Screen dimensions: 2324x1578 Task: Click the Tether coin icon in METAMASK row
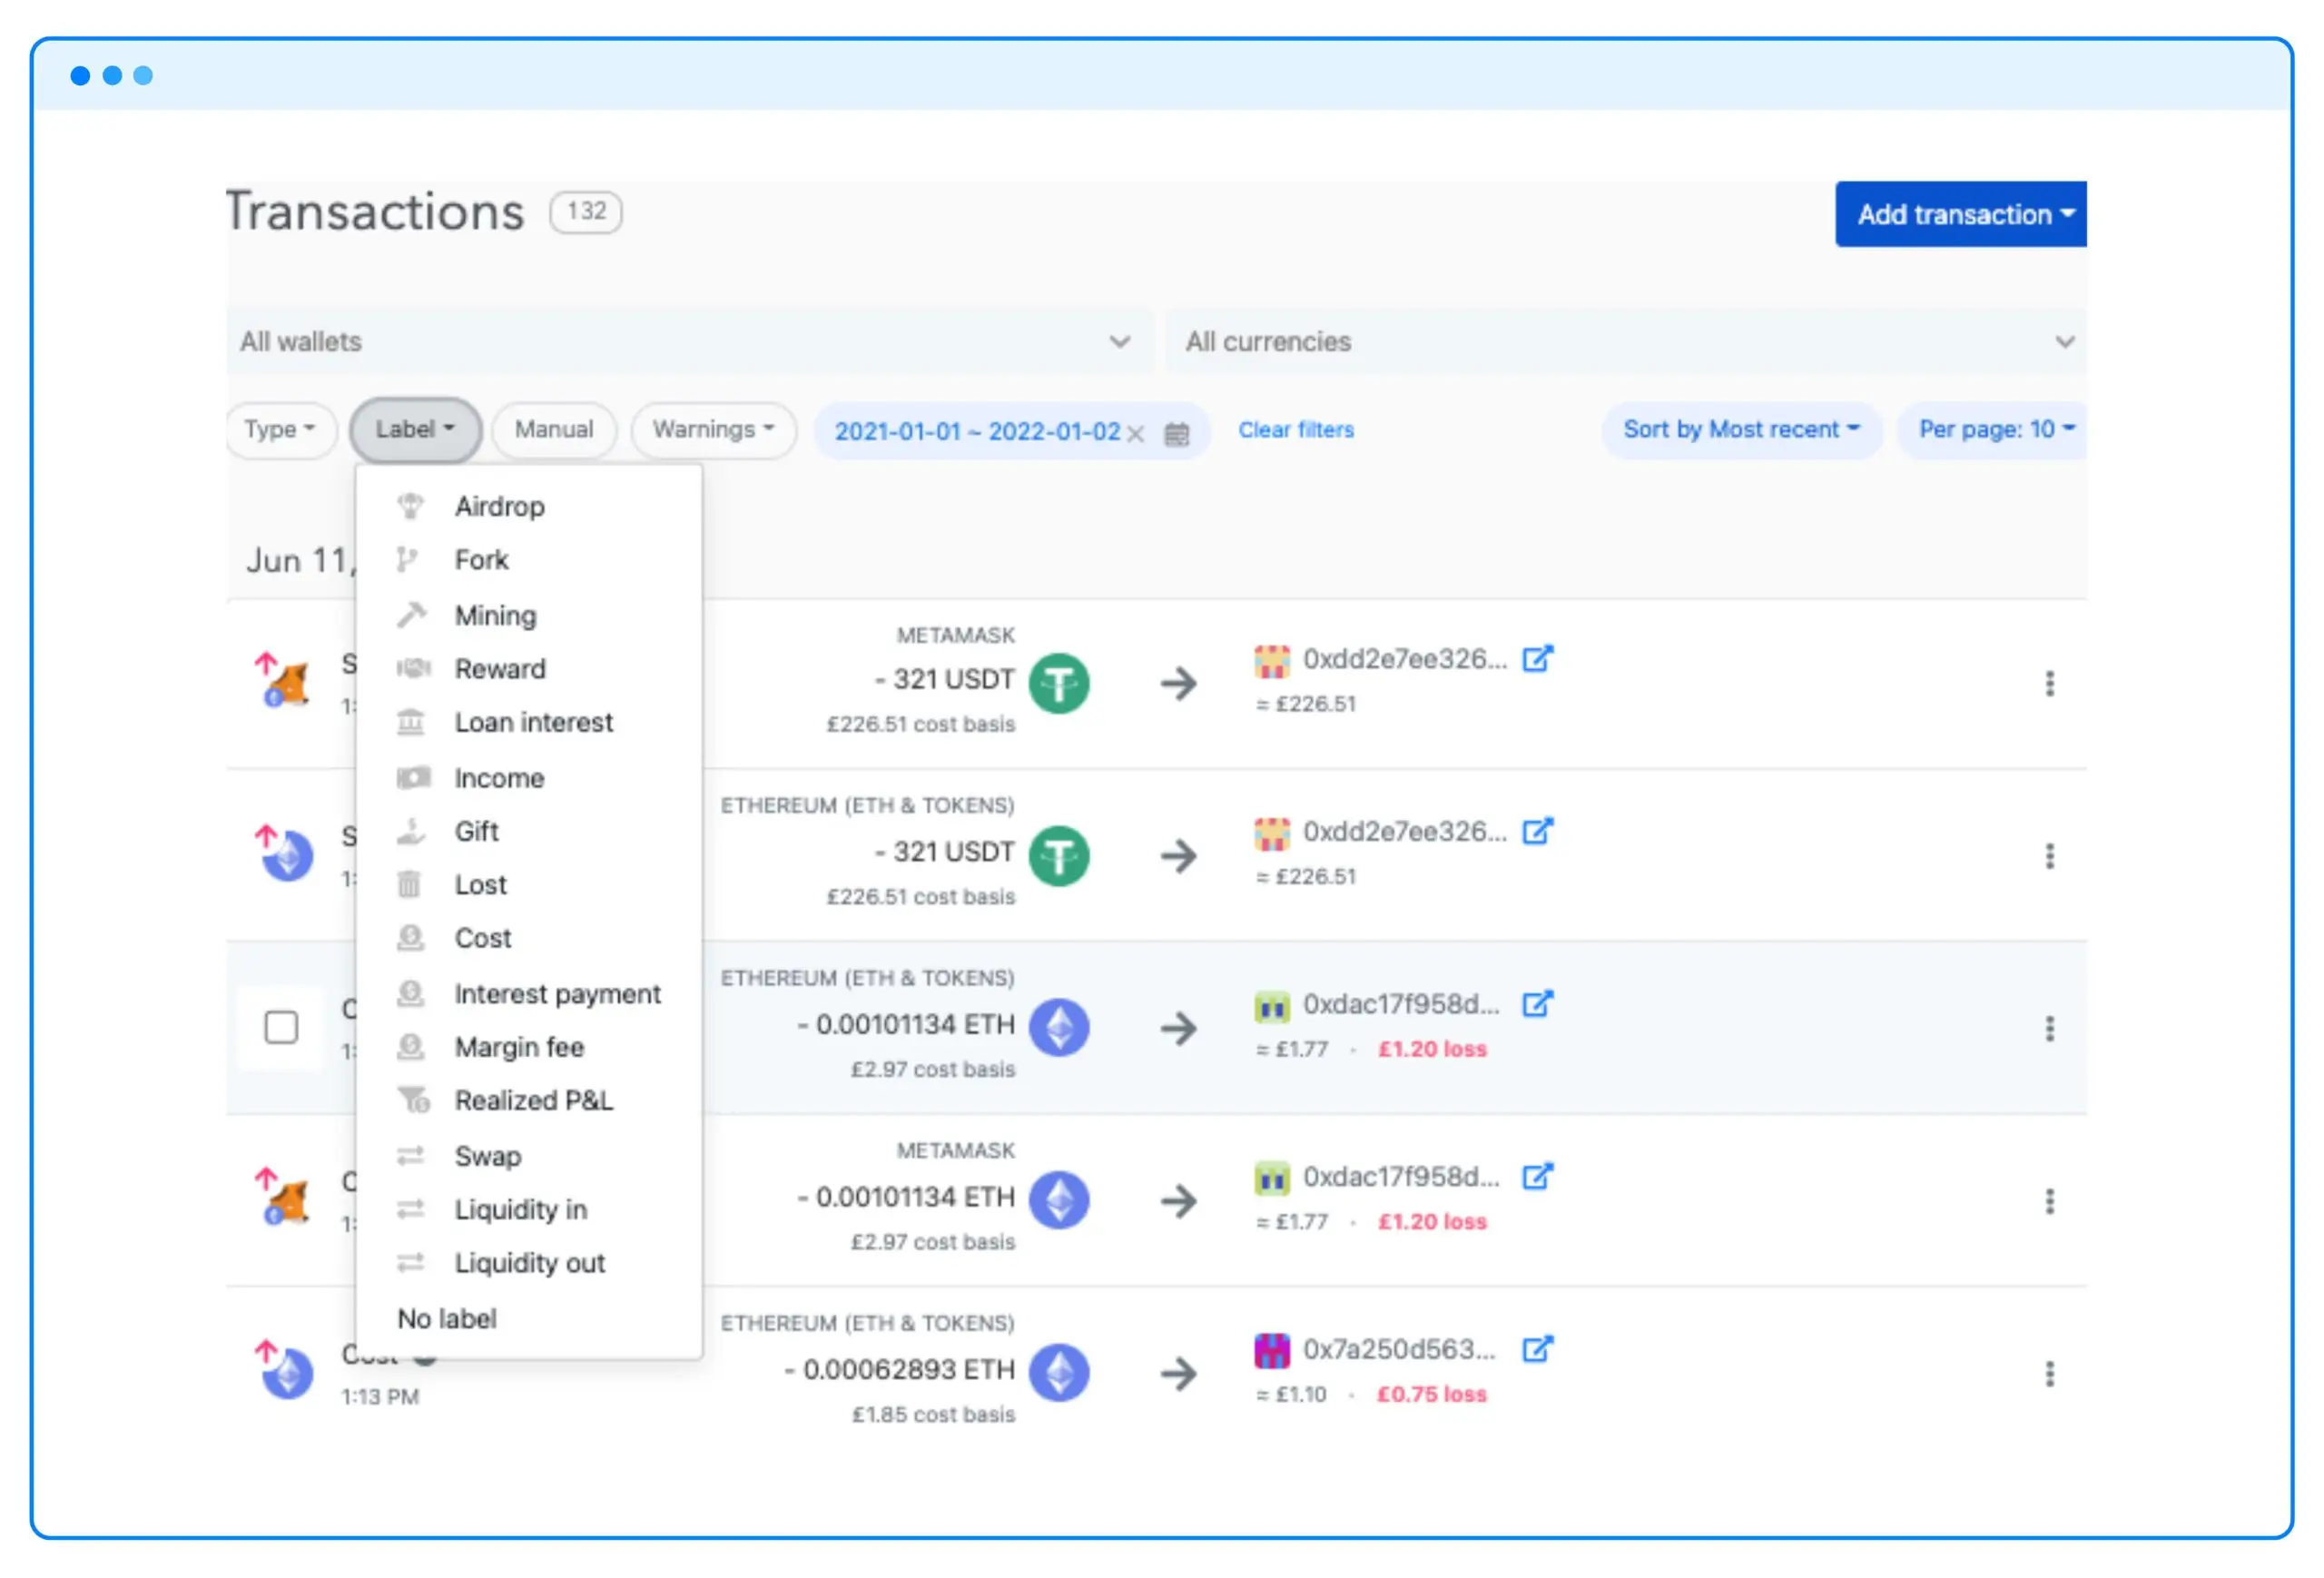(1059, 684)
